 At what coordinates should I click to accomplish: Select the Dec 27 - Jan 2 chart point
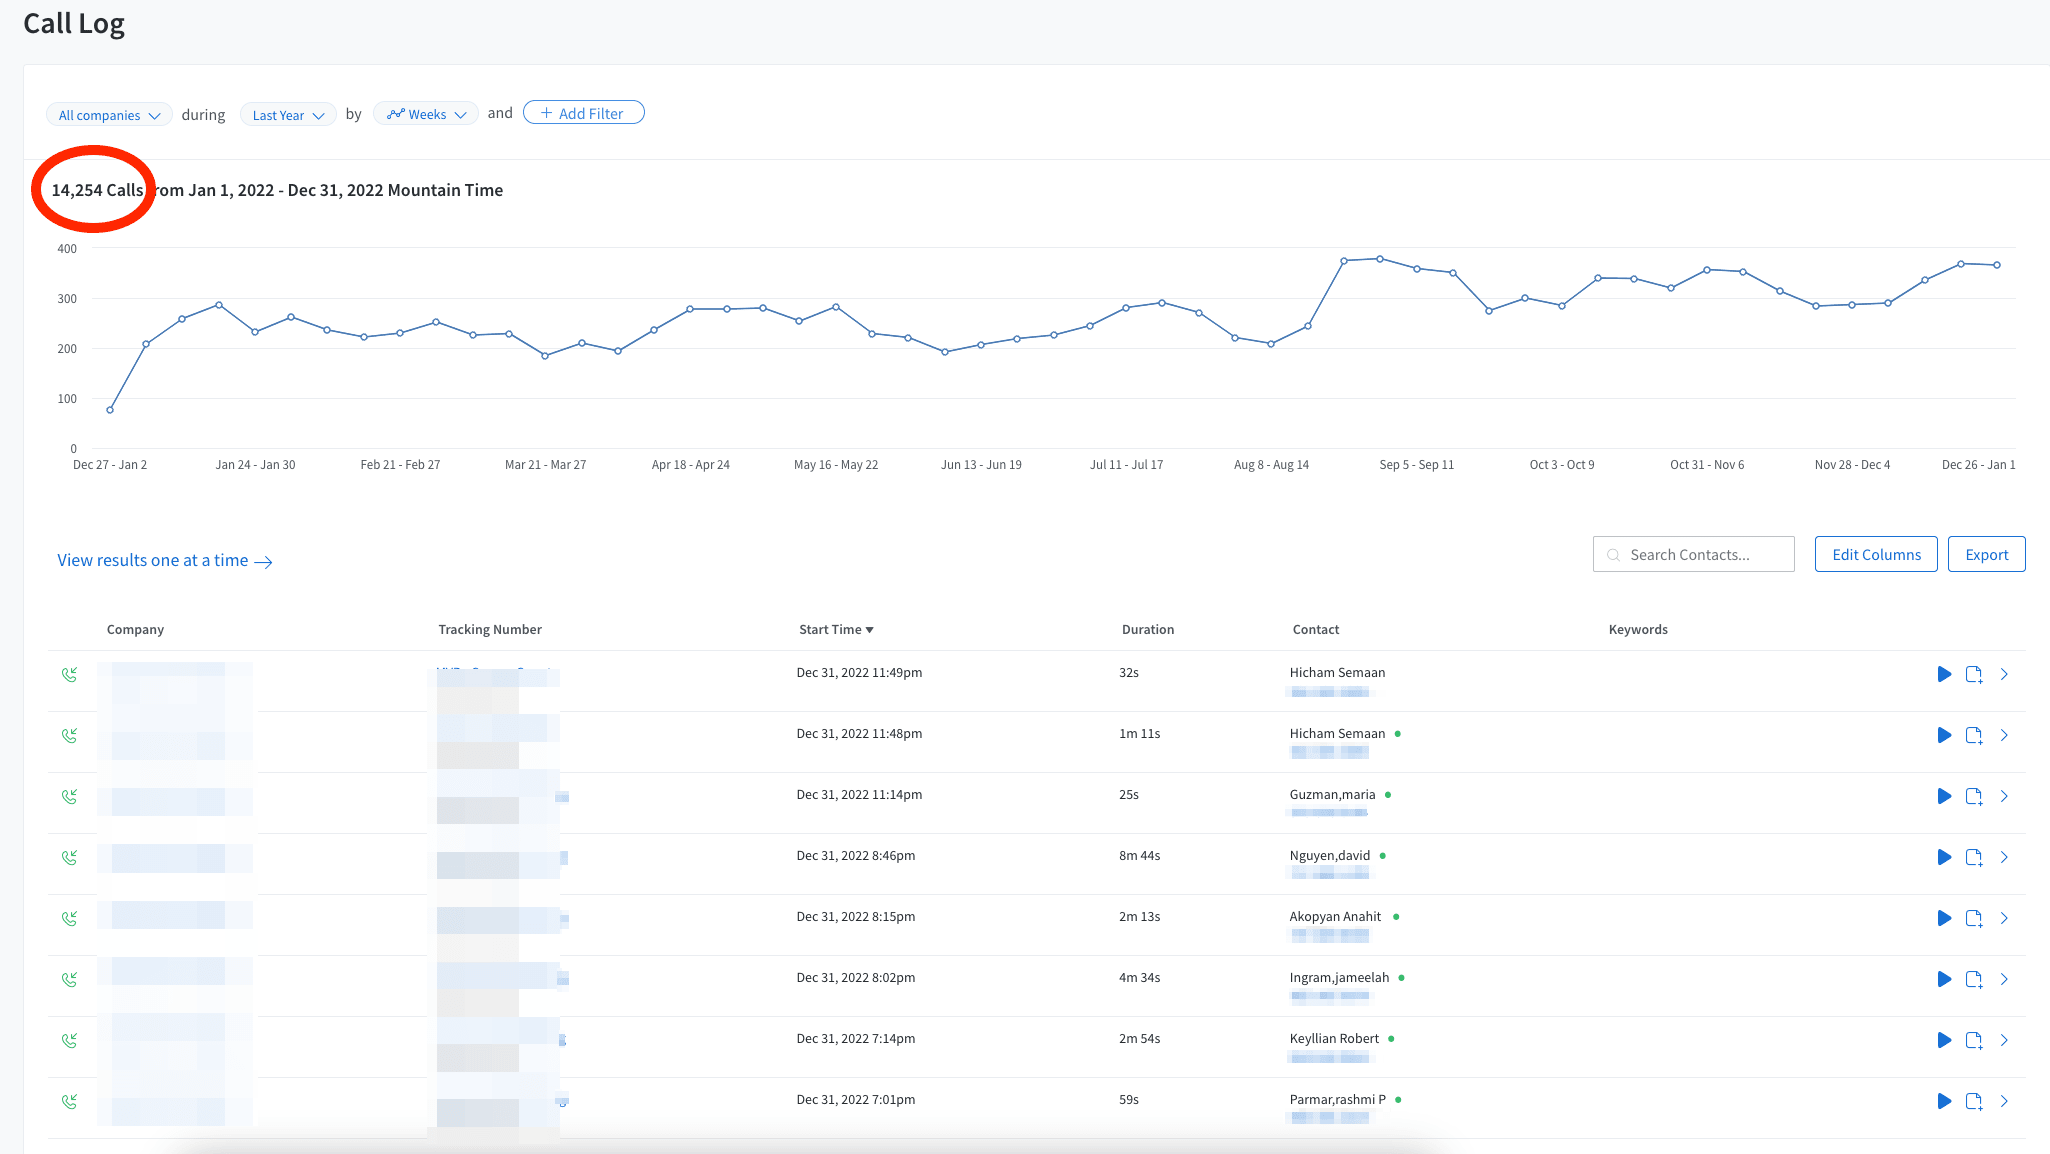tap(110, 410)
